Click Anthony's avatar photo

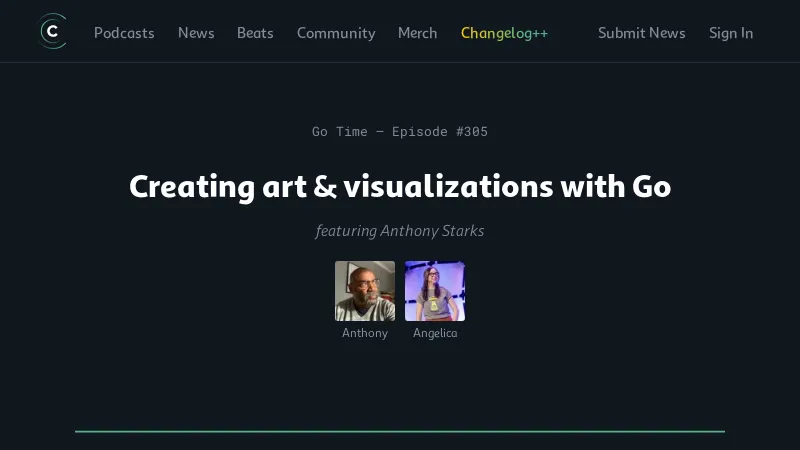coord(365,291)
